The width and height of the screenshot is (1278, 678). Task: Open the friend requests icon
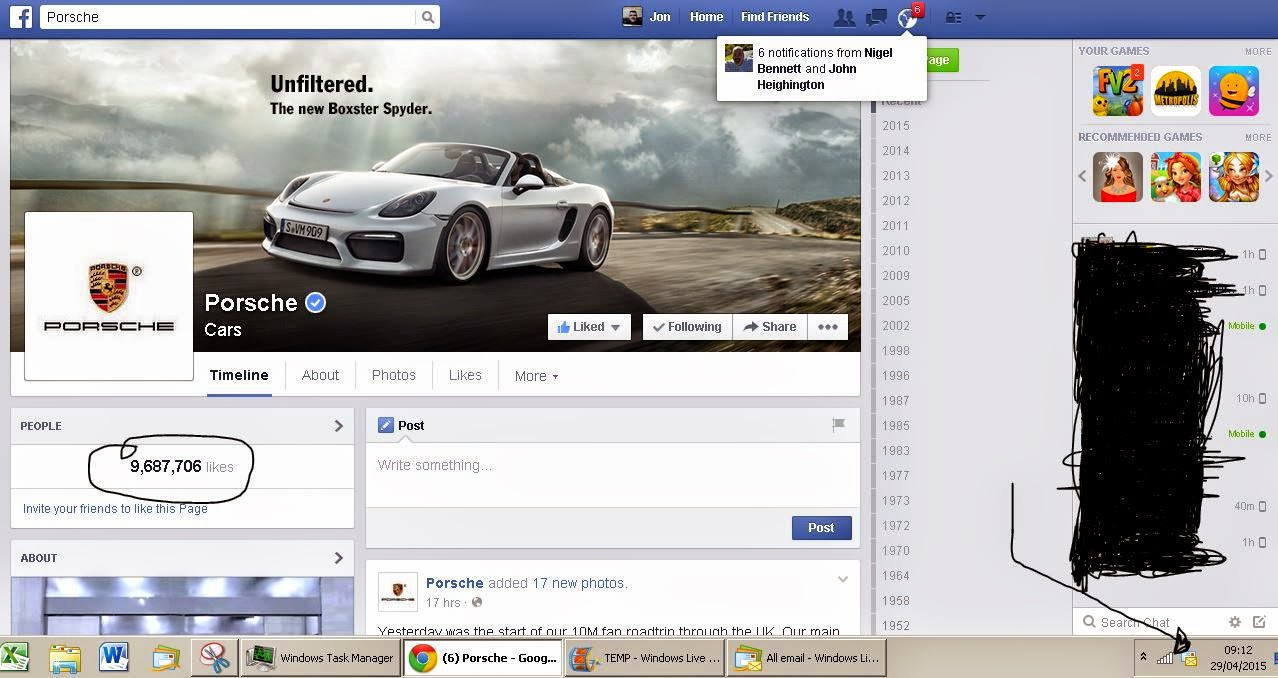click(845, 17)
